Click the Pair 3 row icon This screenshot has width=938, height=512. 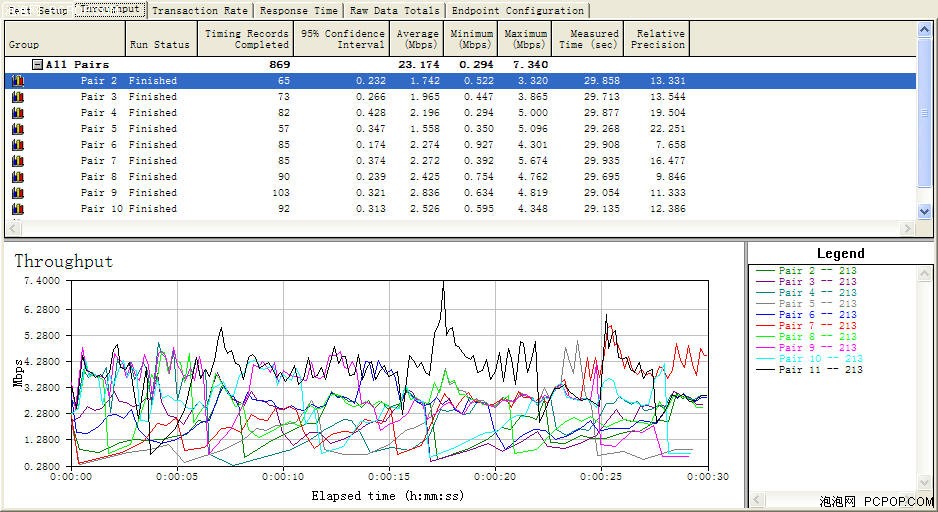(17, 97)
